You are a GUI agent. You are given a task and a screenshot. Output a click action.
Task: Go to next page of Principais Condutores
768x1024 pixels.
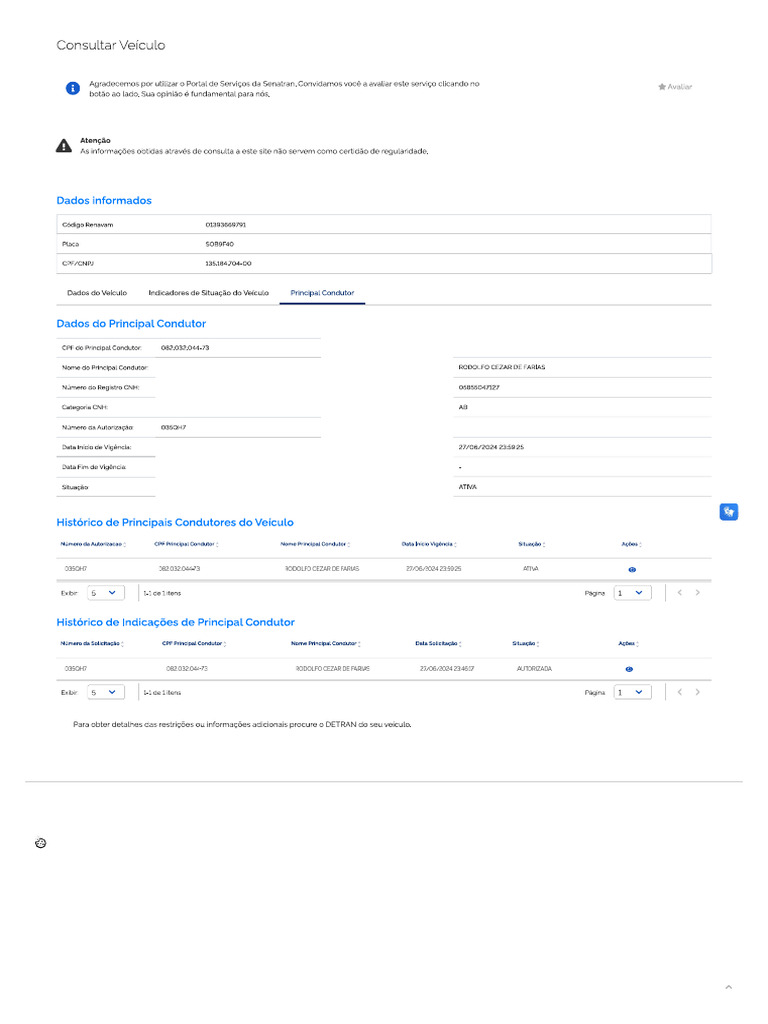point(698,593)
